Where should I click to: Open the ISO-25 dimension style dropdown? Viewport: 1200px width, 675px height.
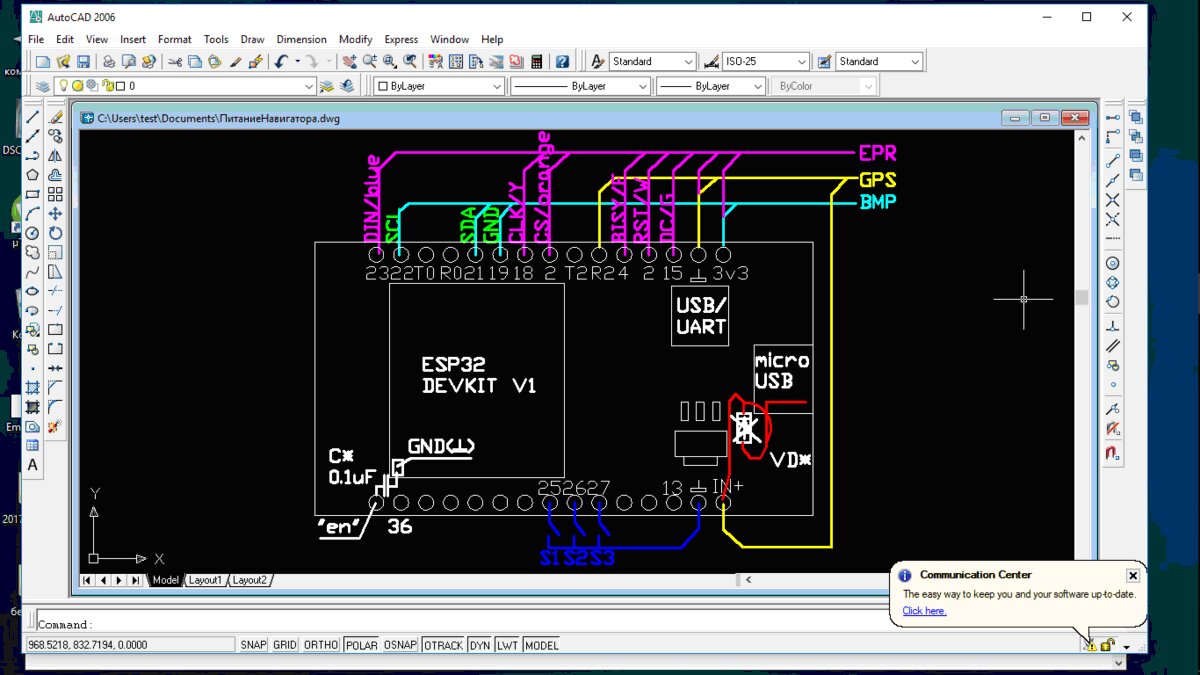pyautogui.click(x=765, y=61)
